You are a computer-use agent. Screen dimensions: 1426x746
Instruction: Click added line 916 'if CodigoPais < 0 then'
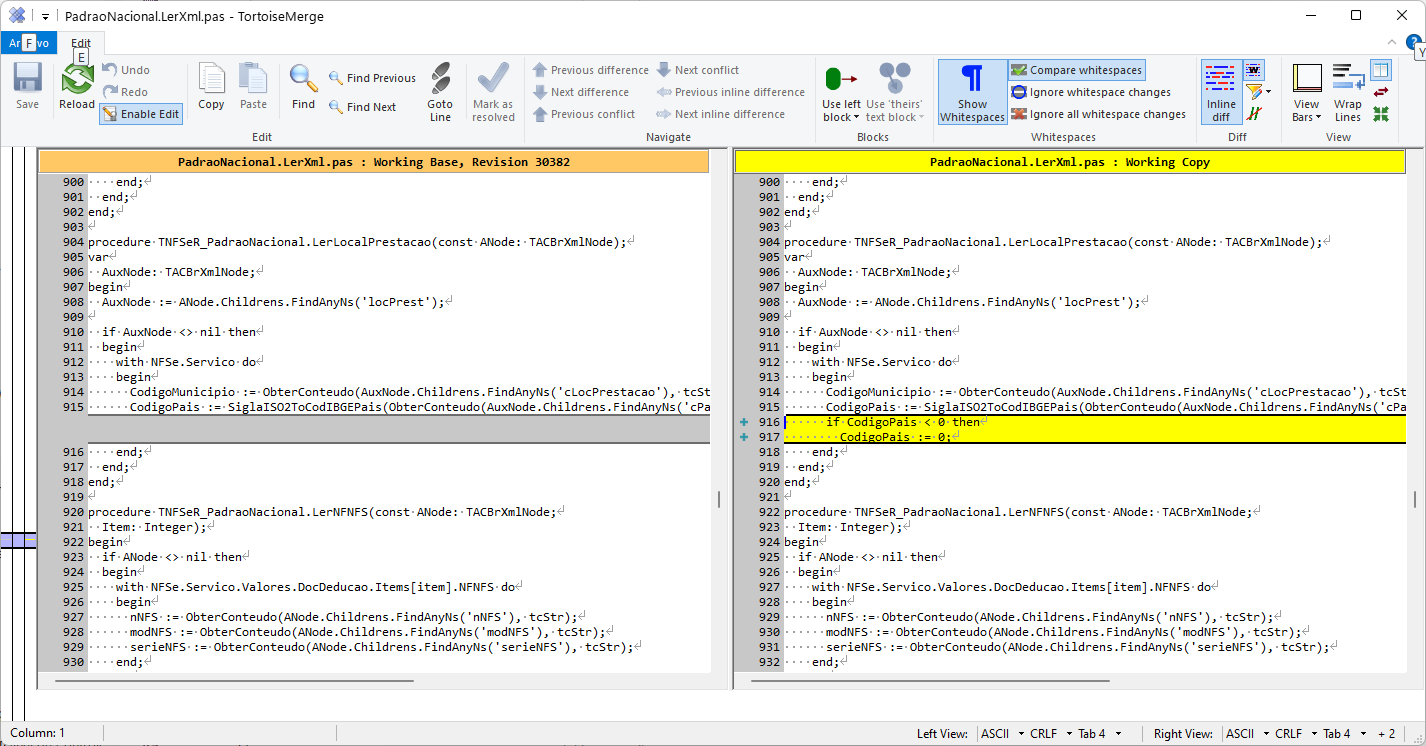coord(1095,422)
